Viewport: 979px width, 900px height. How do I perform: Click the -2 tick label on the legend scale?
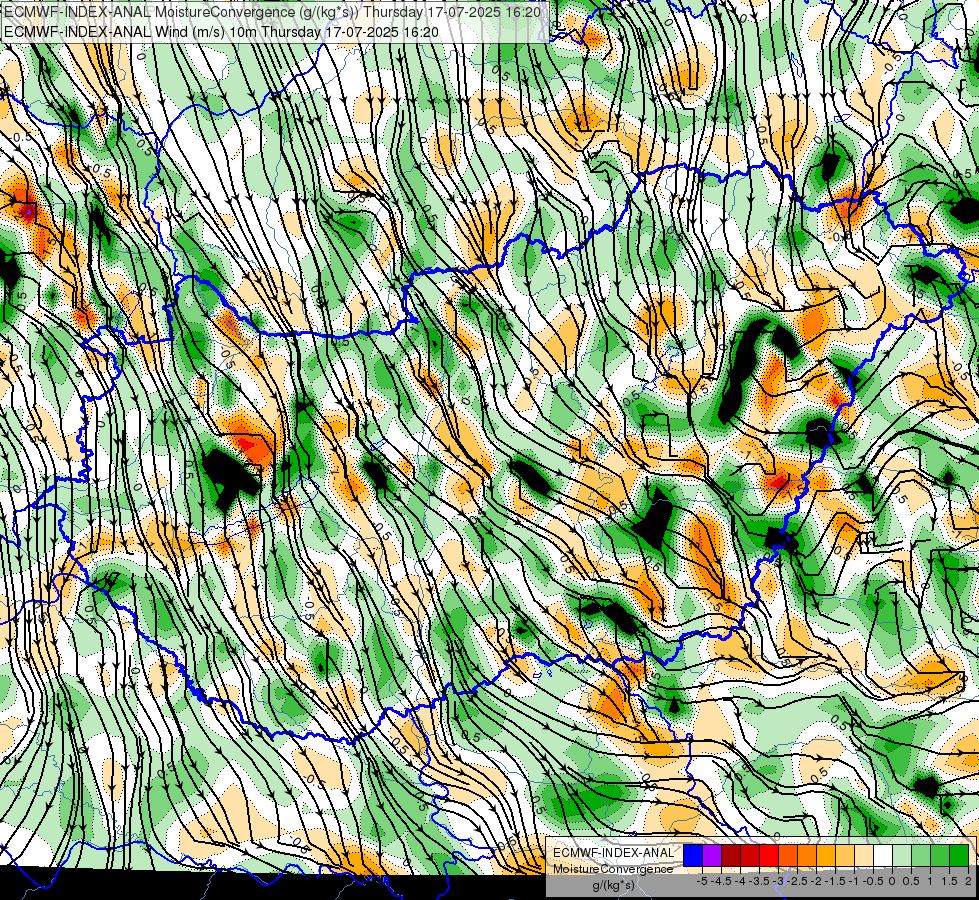click(x=817, y=881)
